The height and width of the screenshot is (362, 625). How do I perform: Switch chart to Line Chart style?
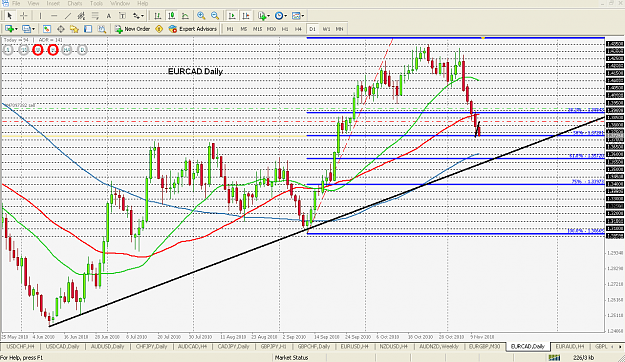click(x=185, y=16)
